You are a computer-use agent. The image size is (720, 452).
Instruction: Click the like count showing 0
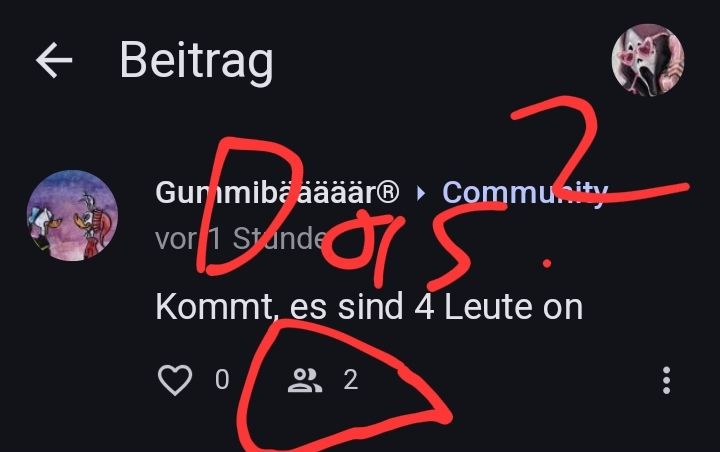(x=222, y=380)
